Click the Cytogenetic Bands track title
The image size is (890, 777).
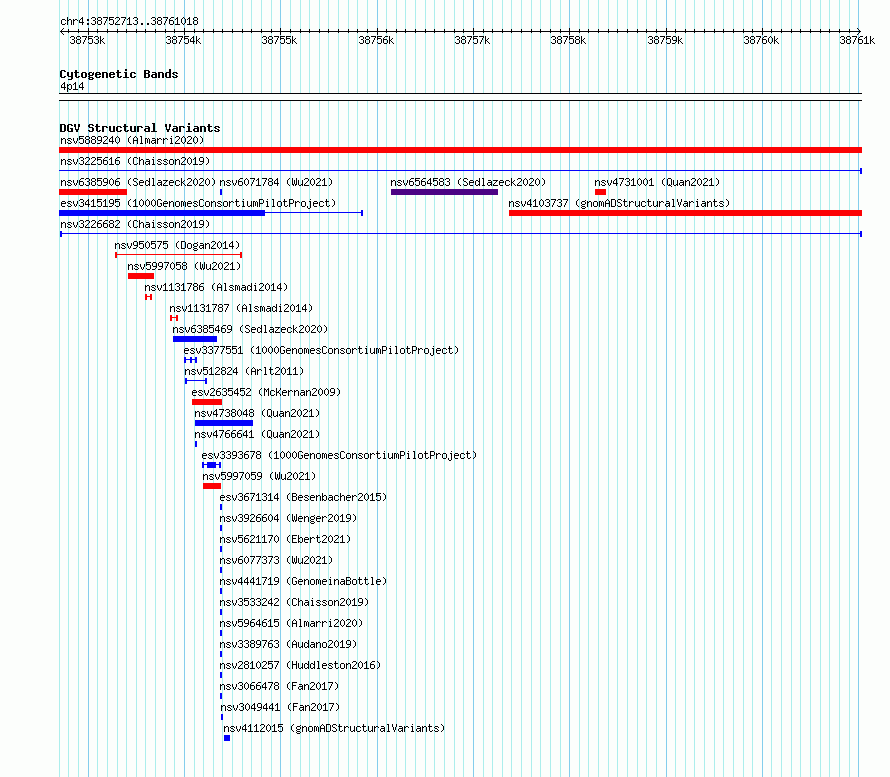tap(119, 74)
